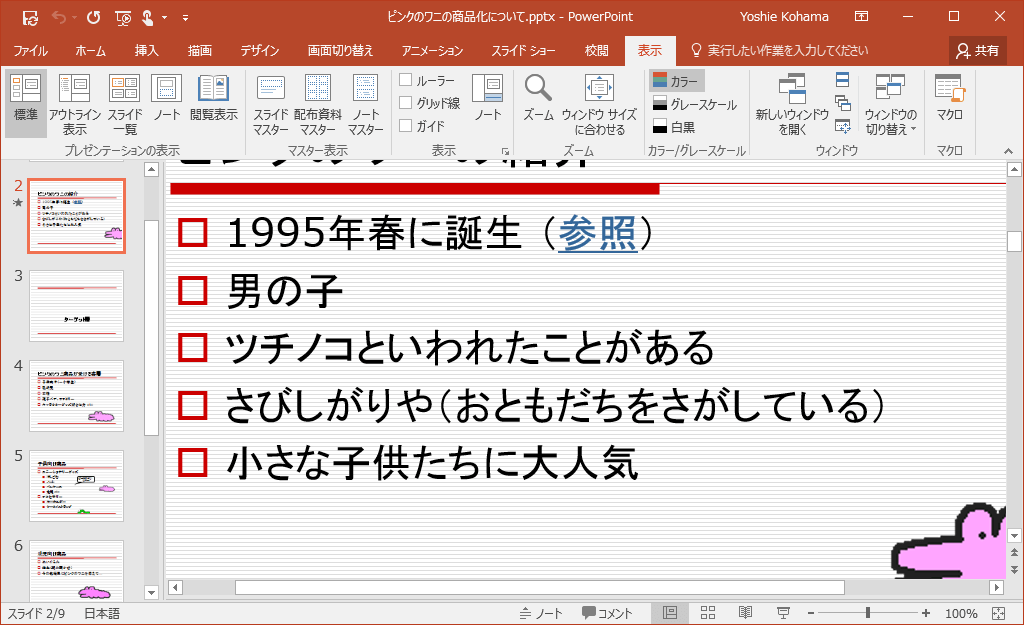
Task: Click the previous slide double-arrow button
Action: point(1014,553)
